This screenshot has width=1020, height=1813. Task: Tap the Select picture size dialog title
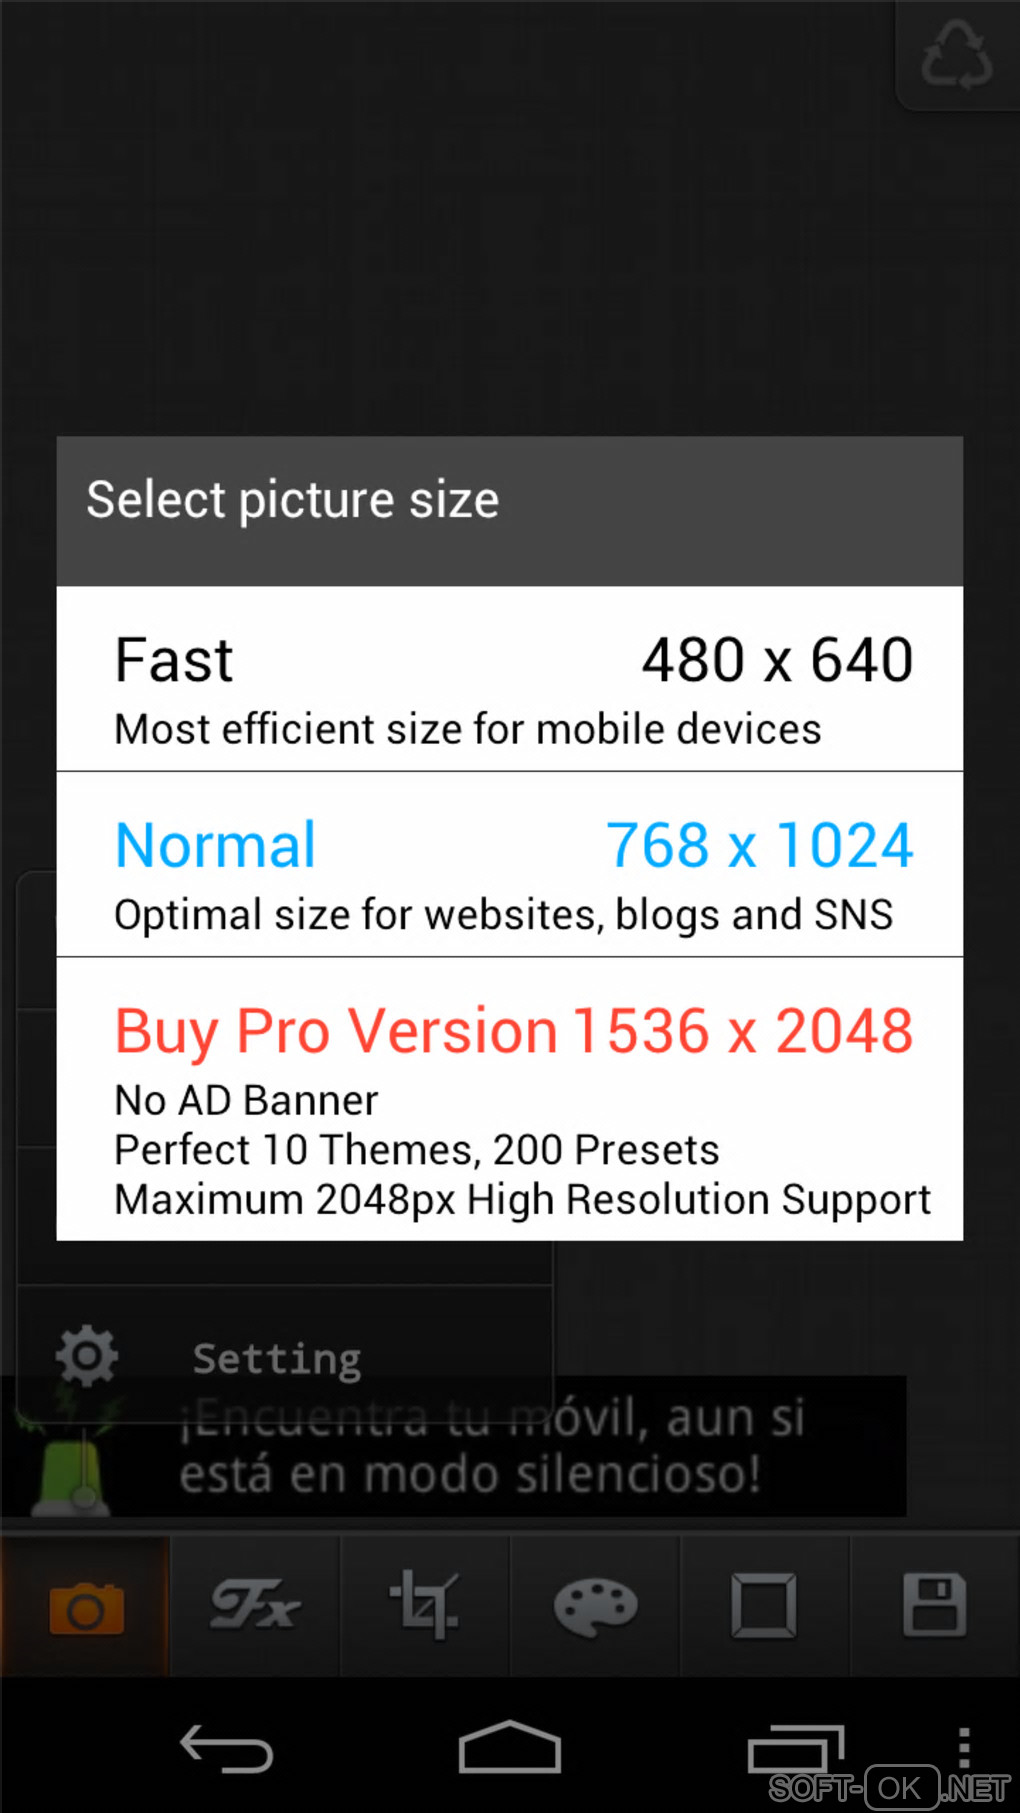click(293, 500)
